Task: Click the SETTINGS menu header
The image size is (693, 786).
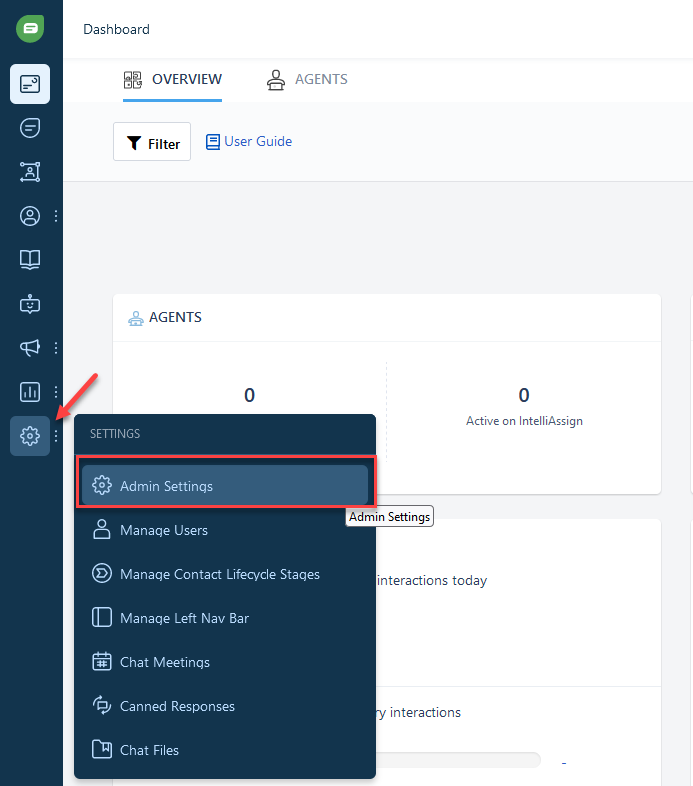Action: click(x=115, y=434)
